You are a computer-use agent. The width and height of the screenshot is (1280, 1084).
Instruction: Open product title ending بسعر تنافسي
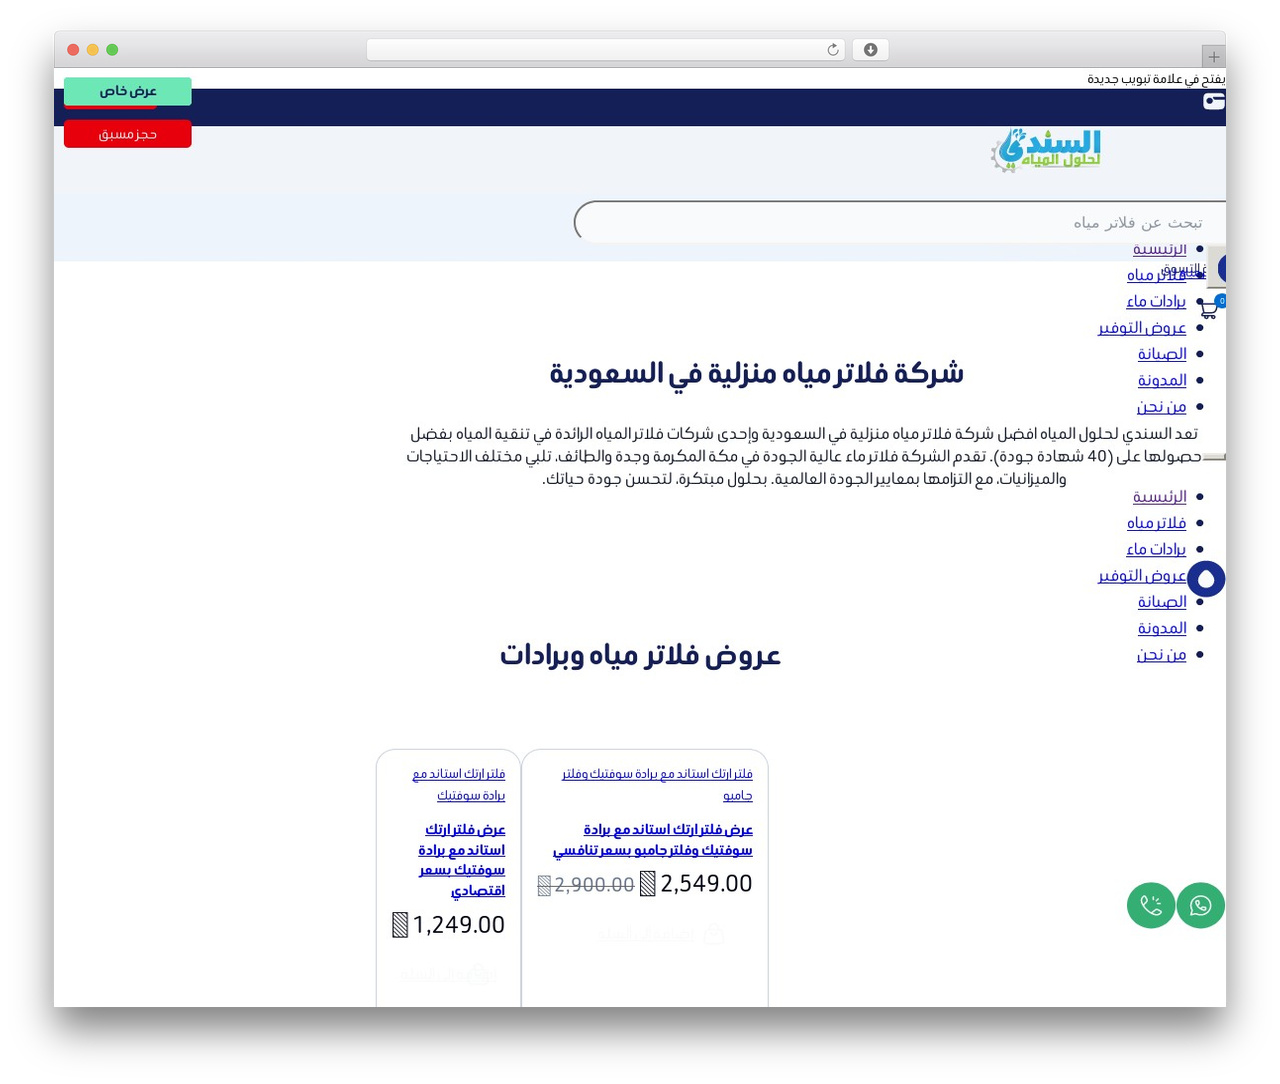[653, 840]
